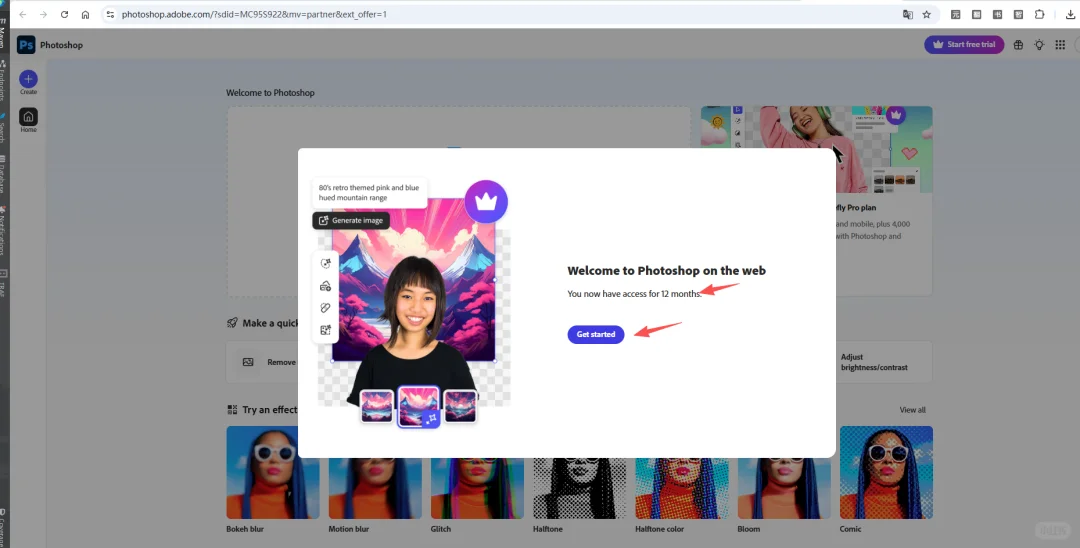1080x548 pixels.
Task: Select the Comic effect thumbnail
Action: point(886,472)
